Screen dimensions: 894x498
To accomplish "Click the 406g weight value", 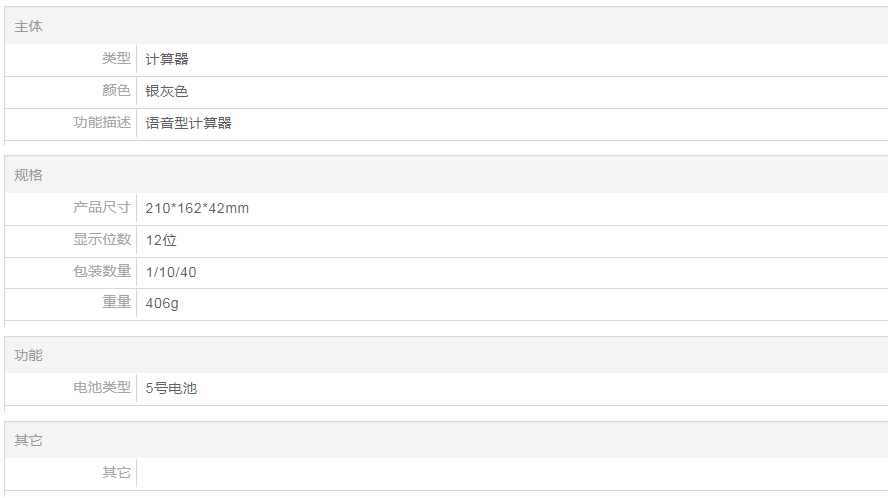I will pos(162,303).
